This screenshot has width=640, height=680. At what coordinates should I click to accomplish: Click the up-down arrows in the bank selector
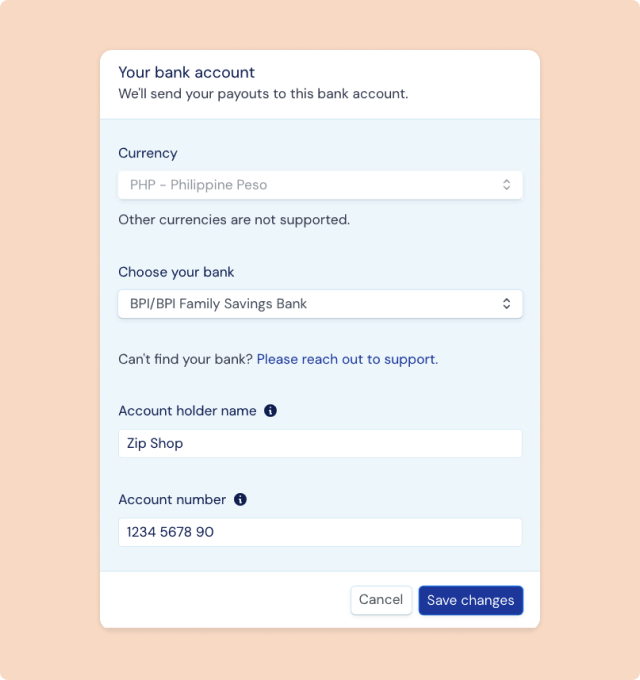pyautogui.click(x=506, y=304)
